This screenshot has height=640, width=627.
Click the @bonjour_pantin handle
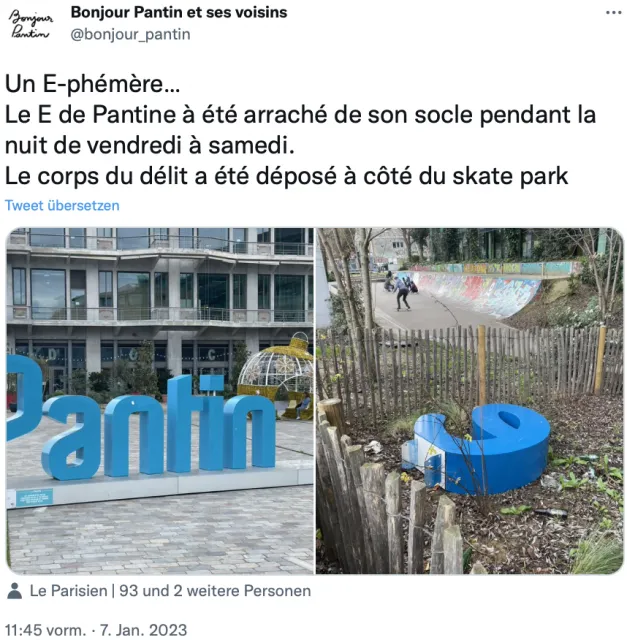tap(130, 34)
